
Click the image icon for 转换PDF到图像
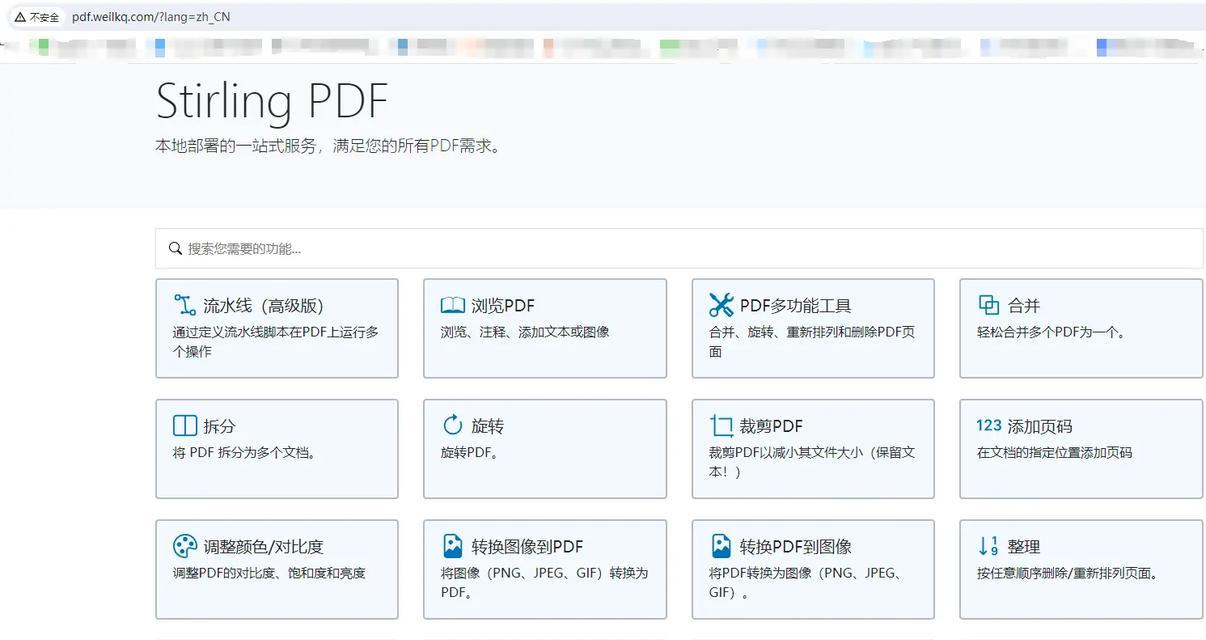click(x=721, y=546)
